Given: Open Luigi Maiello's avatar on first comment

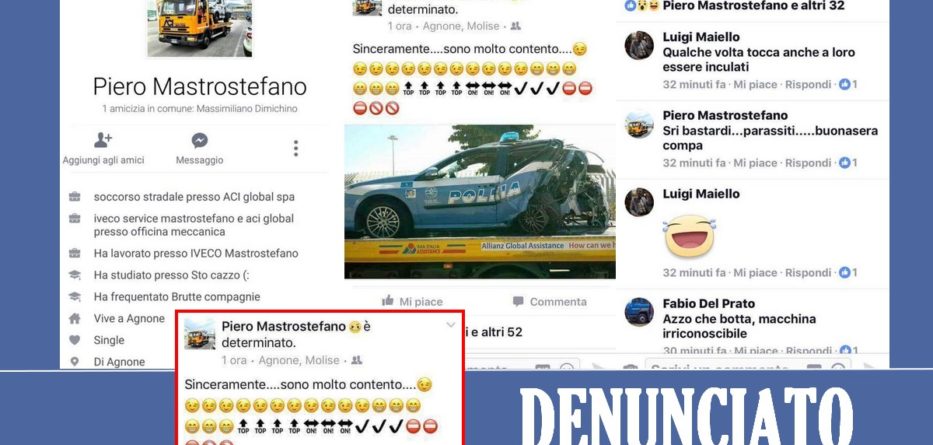Looking at the screenshot, I should click(x=639, y=45).
